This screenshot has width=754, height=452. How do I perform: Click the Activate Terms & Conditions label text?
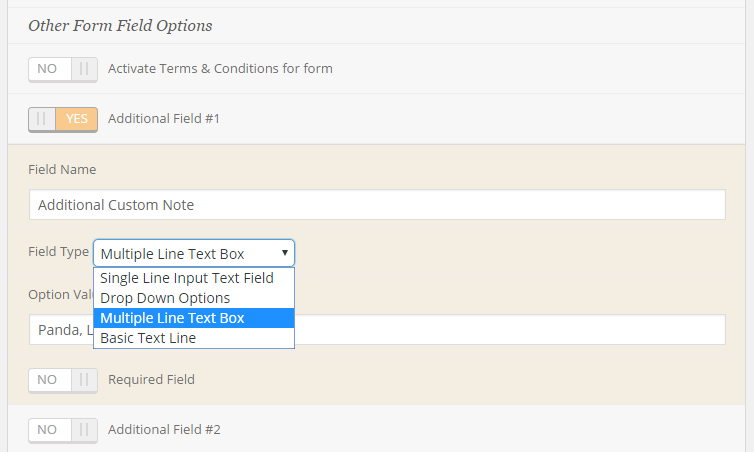point(220,69)
